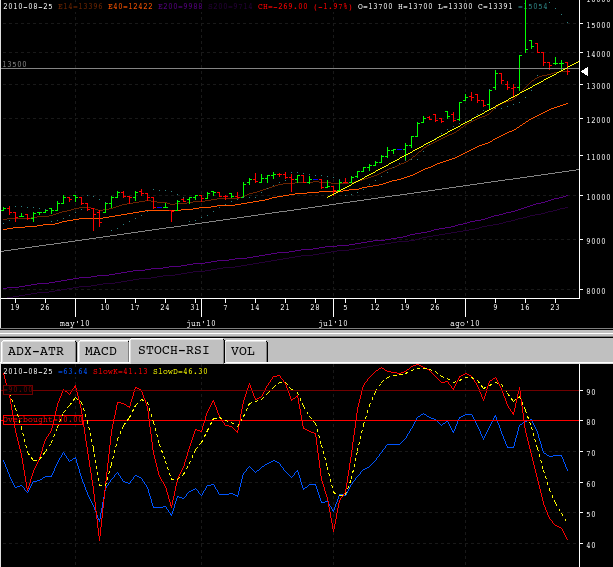The height and width of the screenshot is (567, 613).
Task: Select the STOCH-RSI tab
Action: coord(175,351)
